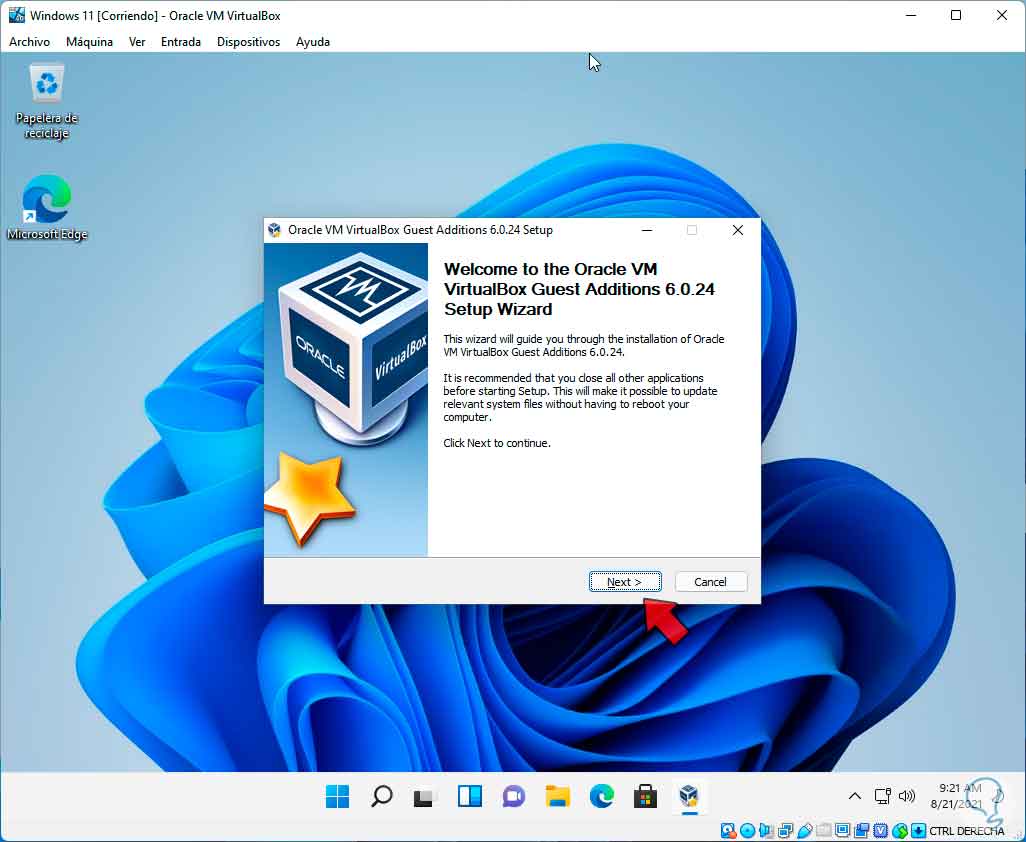Close the Guest Additions setup dialog

[737, 230]
